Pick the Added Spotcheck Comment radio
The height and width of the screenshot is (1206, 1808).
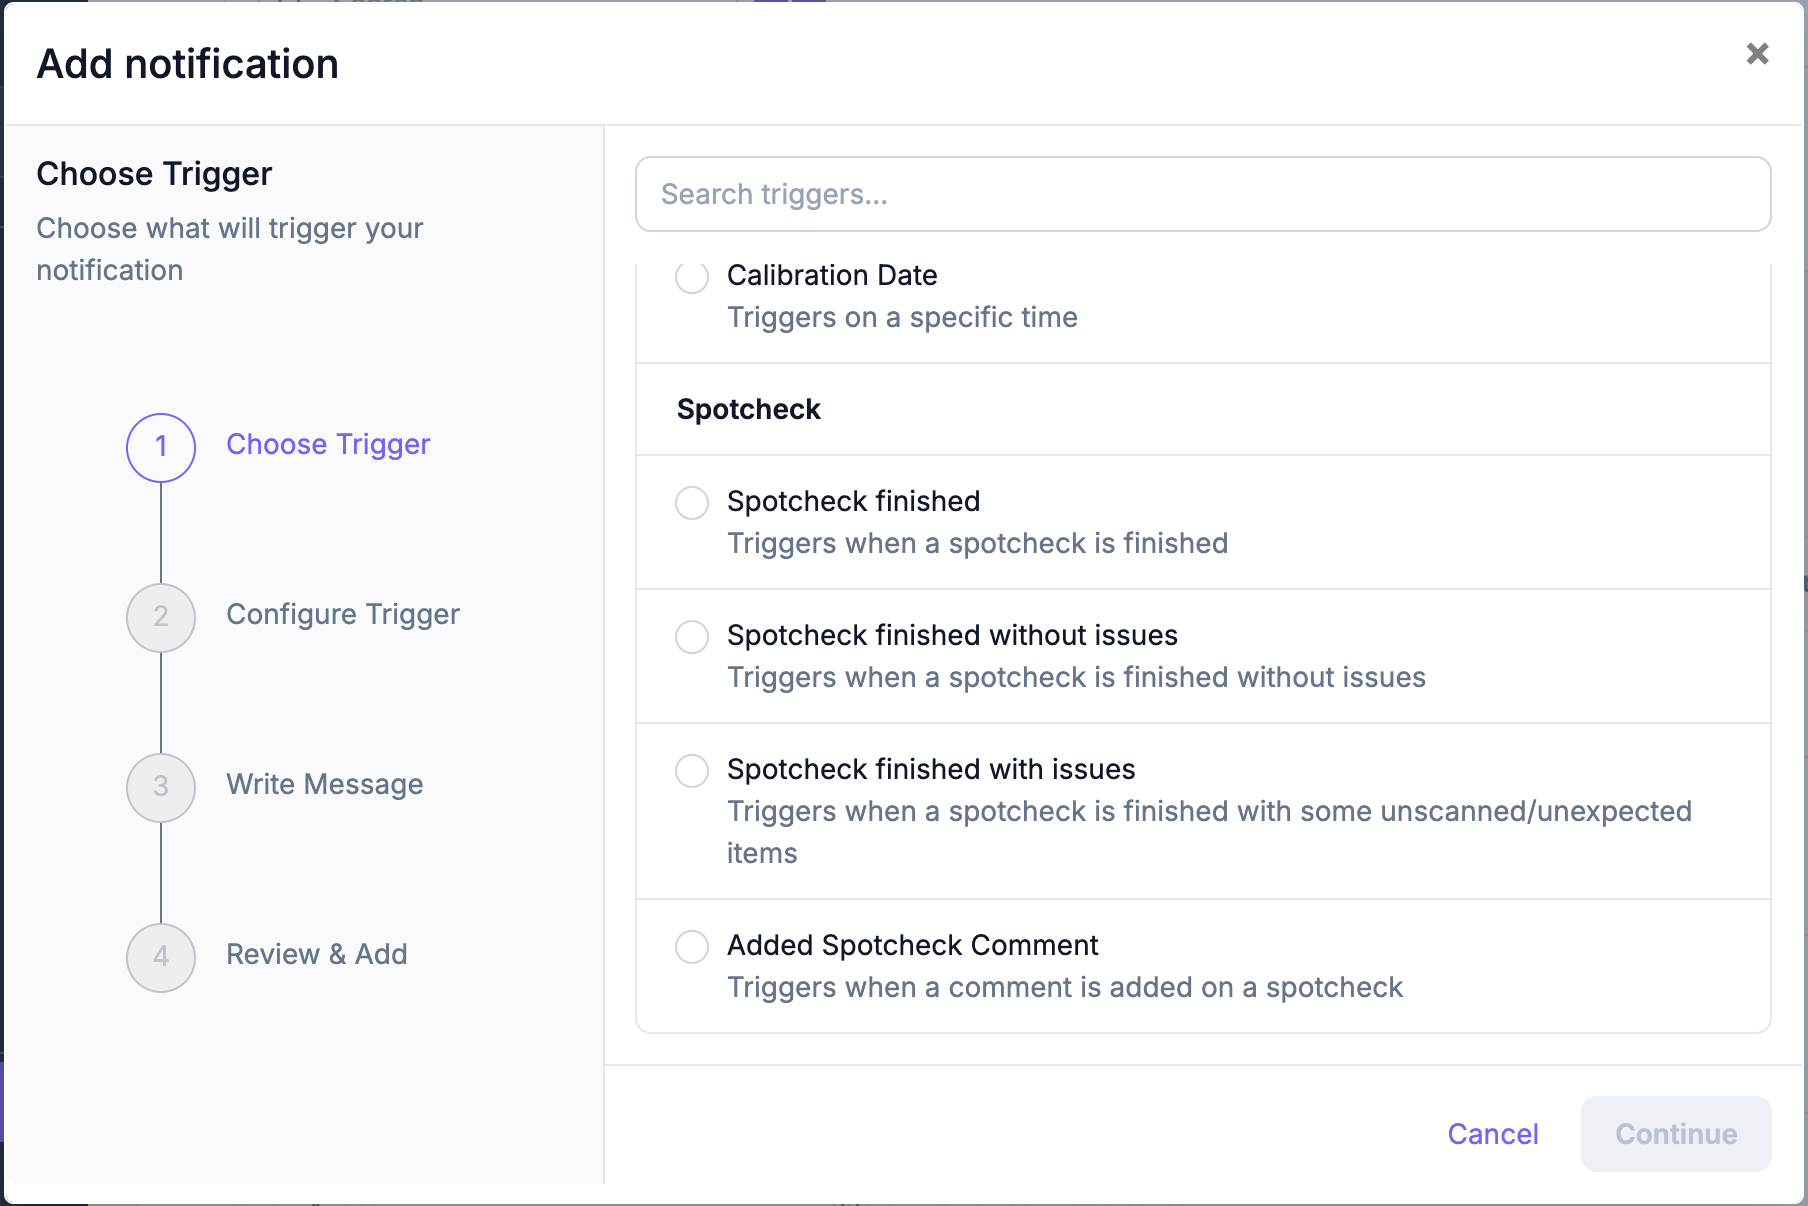[x=692, y=946]
